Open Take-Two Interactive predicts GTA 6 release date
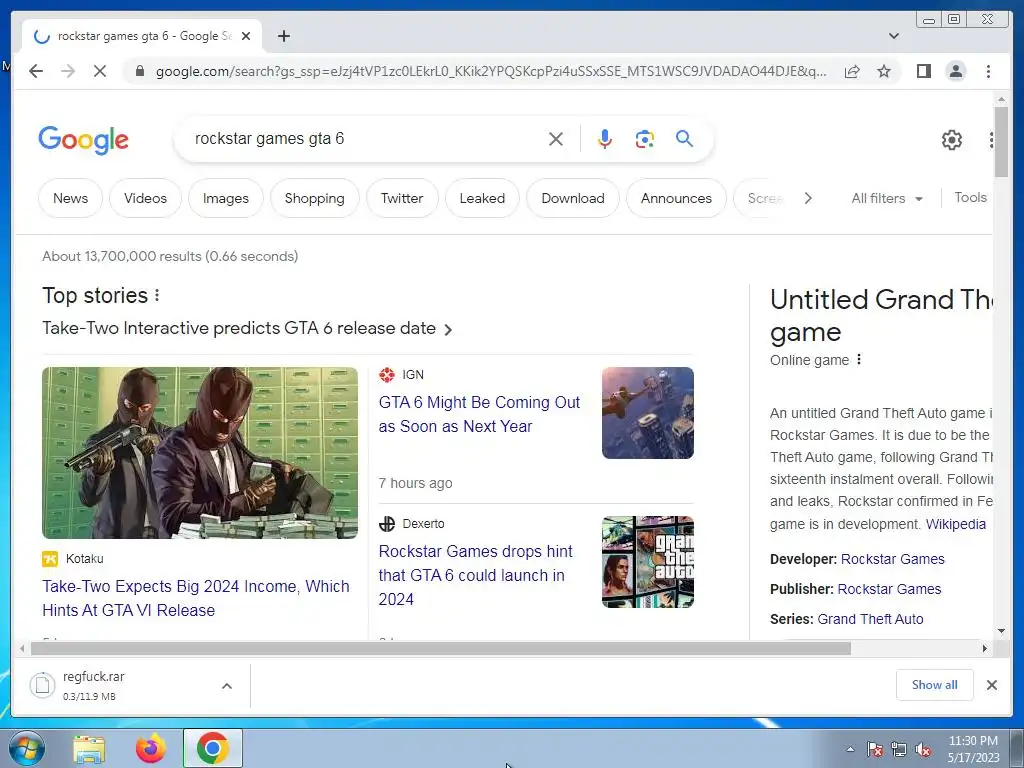The width and height of the screenshot is (1024, 768). (x=247, y=328)
